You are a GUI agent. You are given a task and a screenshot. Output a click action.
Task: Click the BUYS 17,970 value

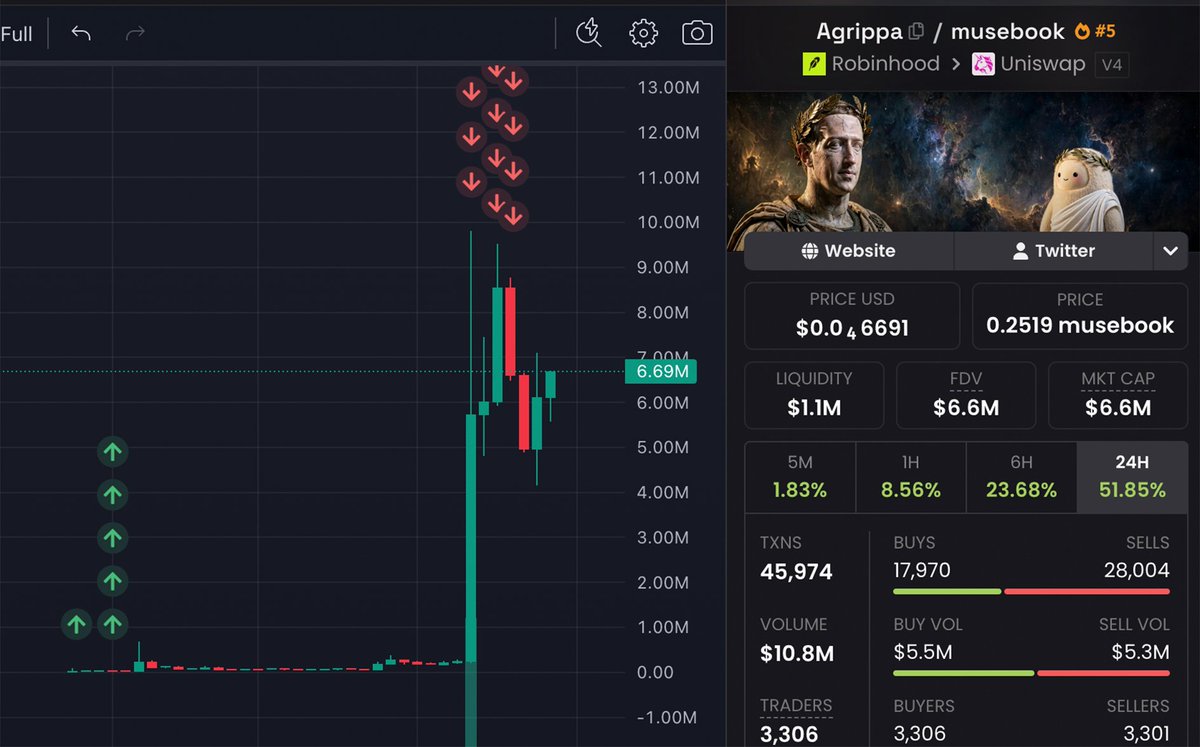click(922, 570)
